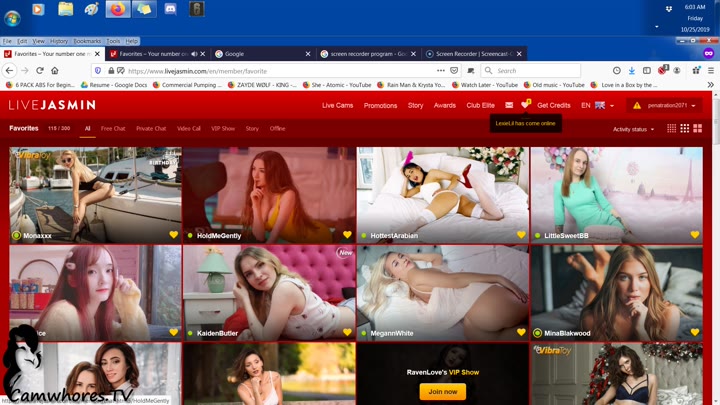720x405 pixels.
Task: Open the Firefox Tools menu
Action: pos(113,41)
